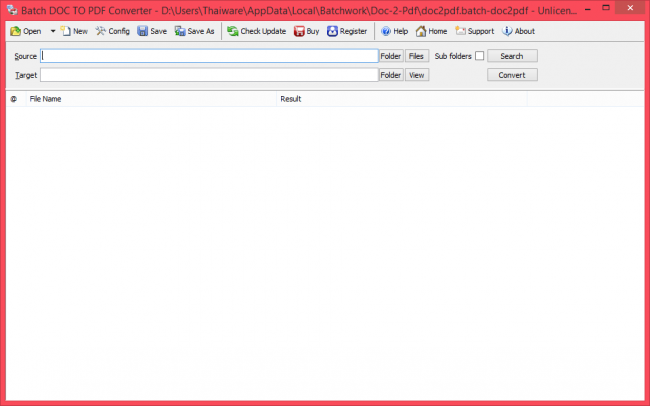Select the @ column header
This screenshot has height=406, width=650.
click(x=16, y=99)
